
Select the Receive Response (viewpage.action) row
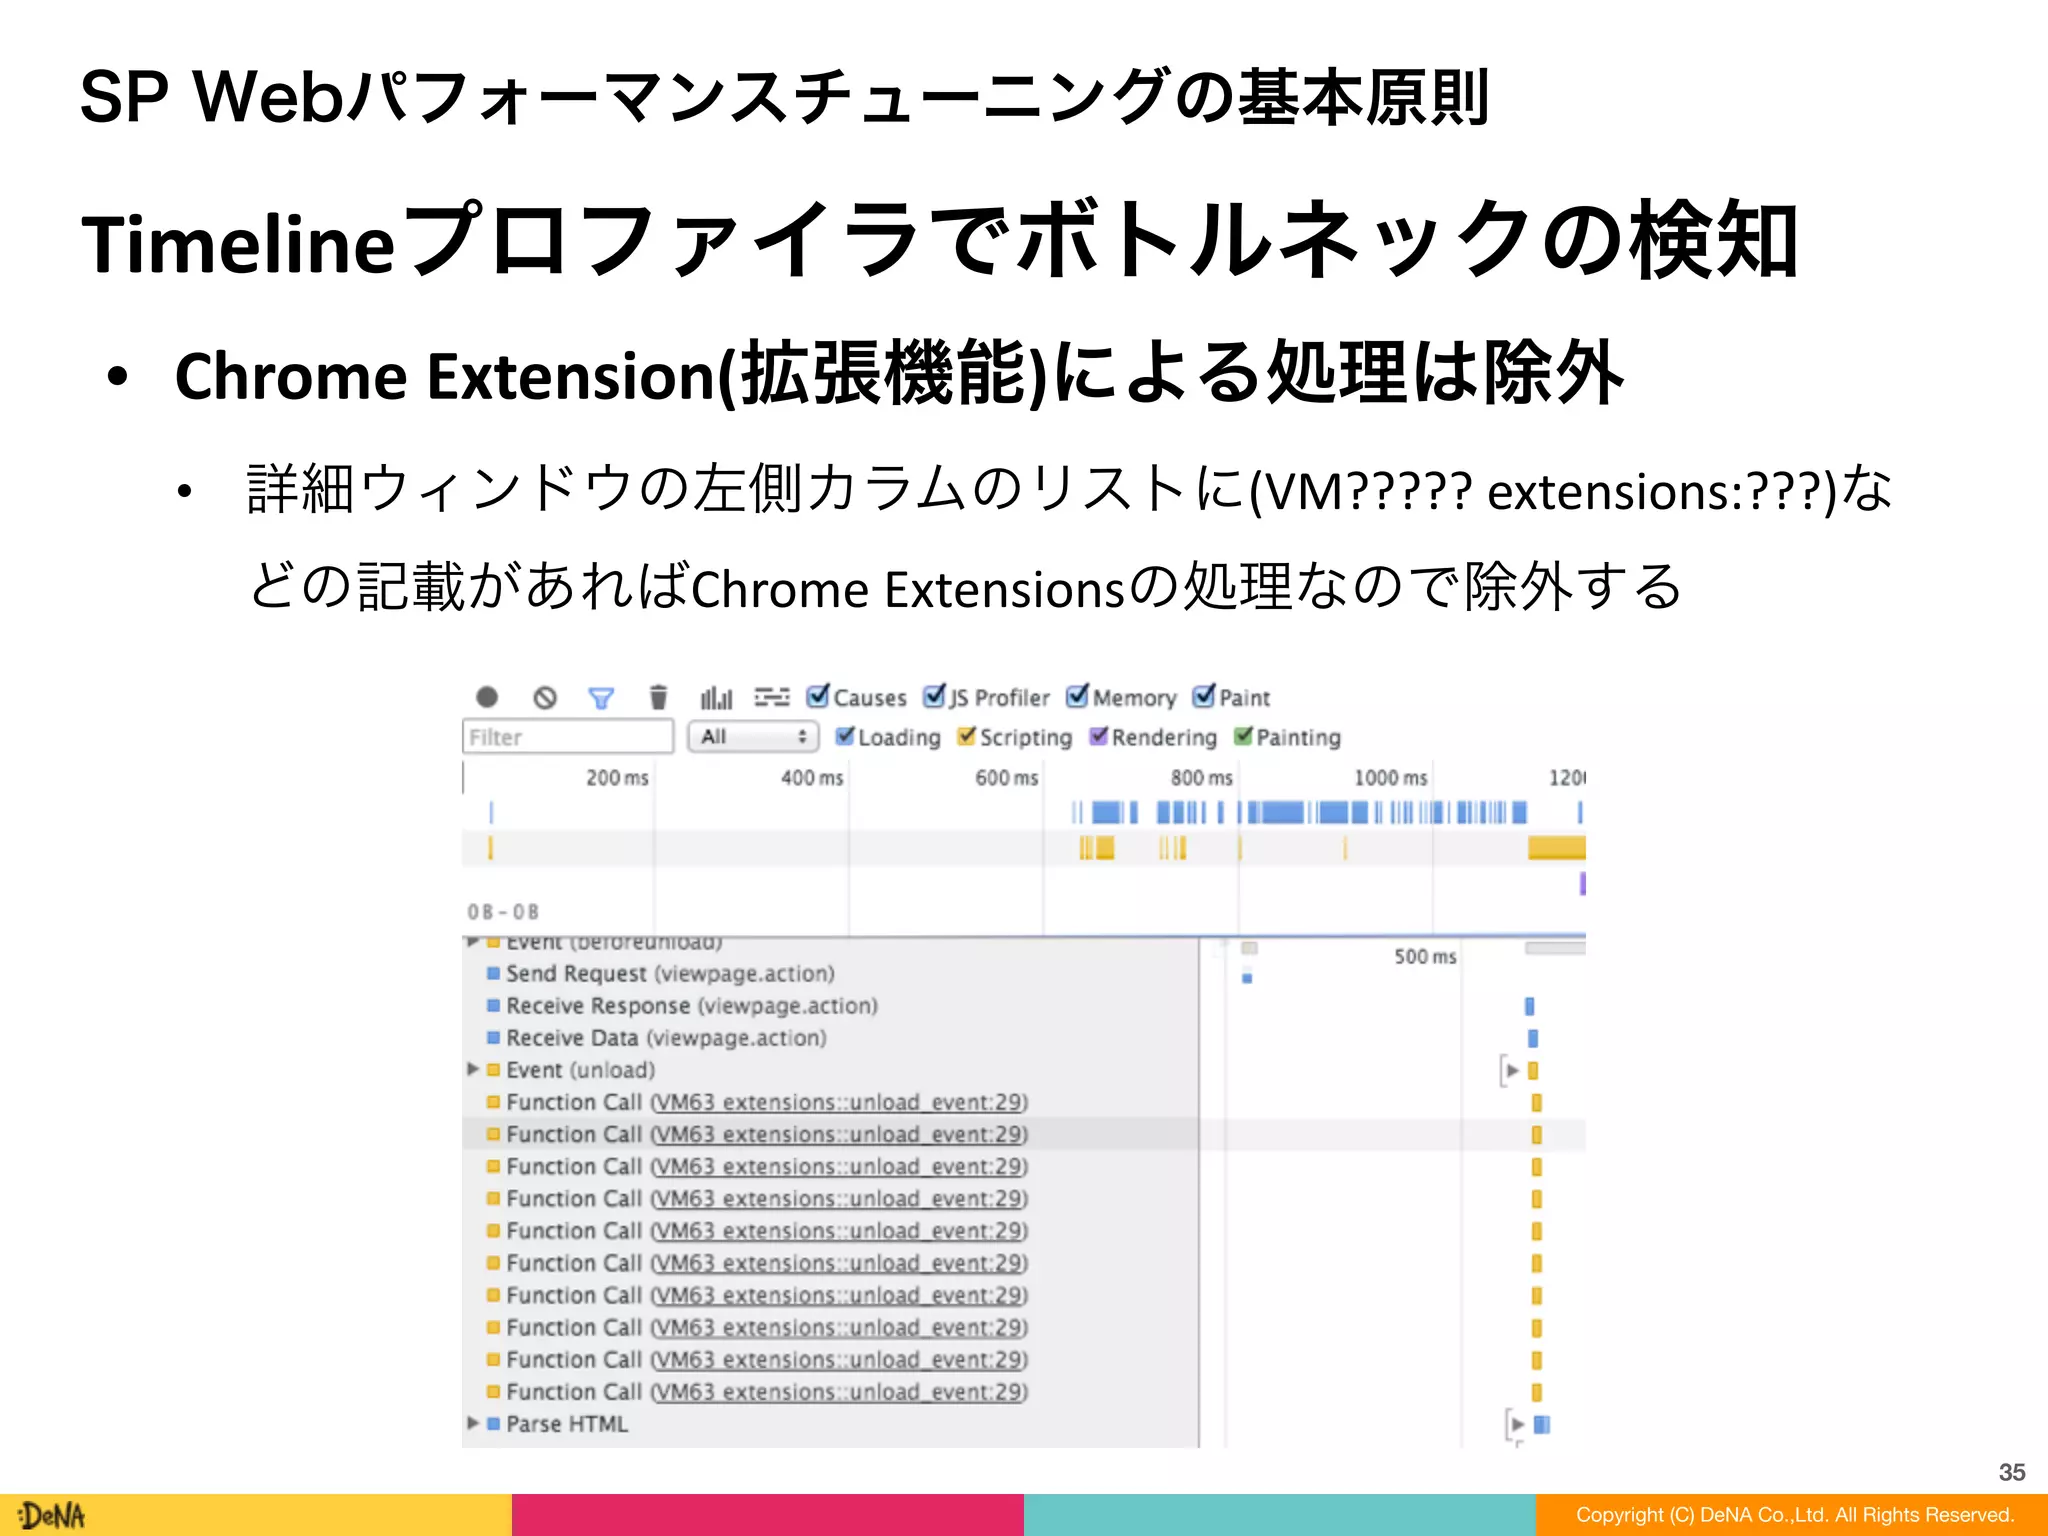830,1005
